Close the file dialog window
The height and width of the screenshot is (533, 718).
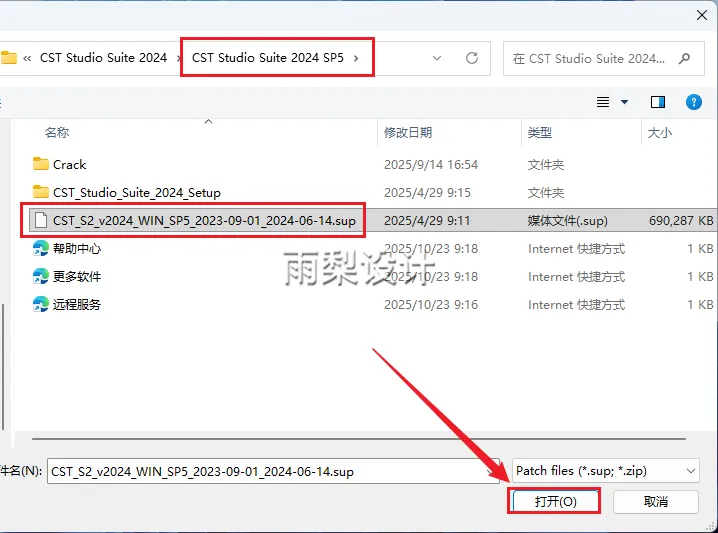pyautogui.click(x=702, y=15)
